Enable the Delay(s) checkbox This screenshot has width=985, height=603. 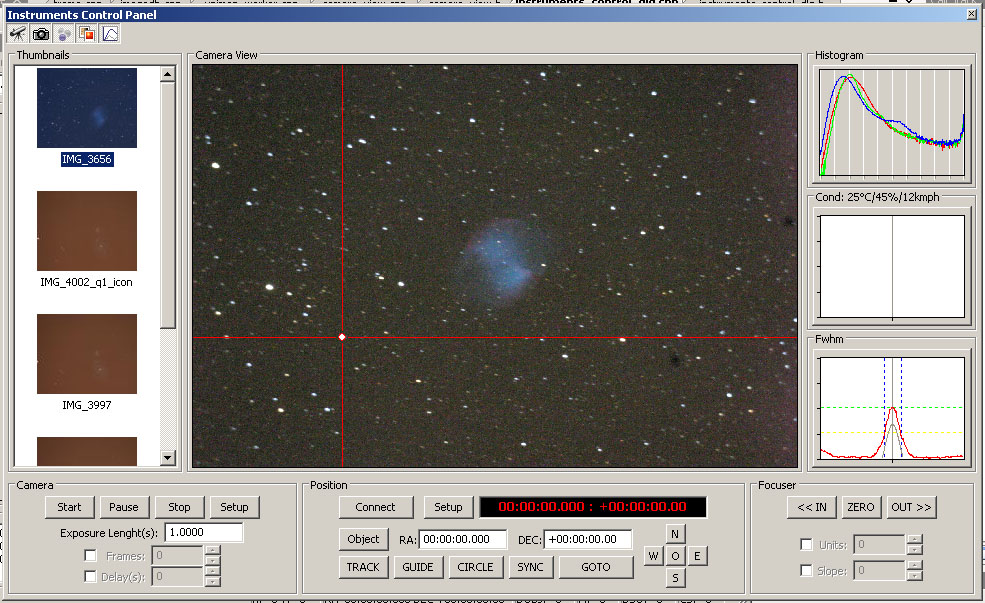89,575
